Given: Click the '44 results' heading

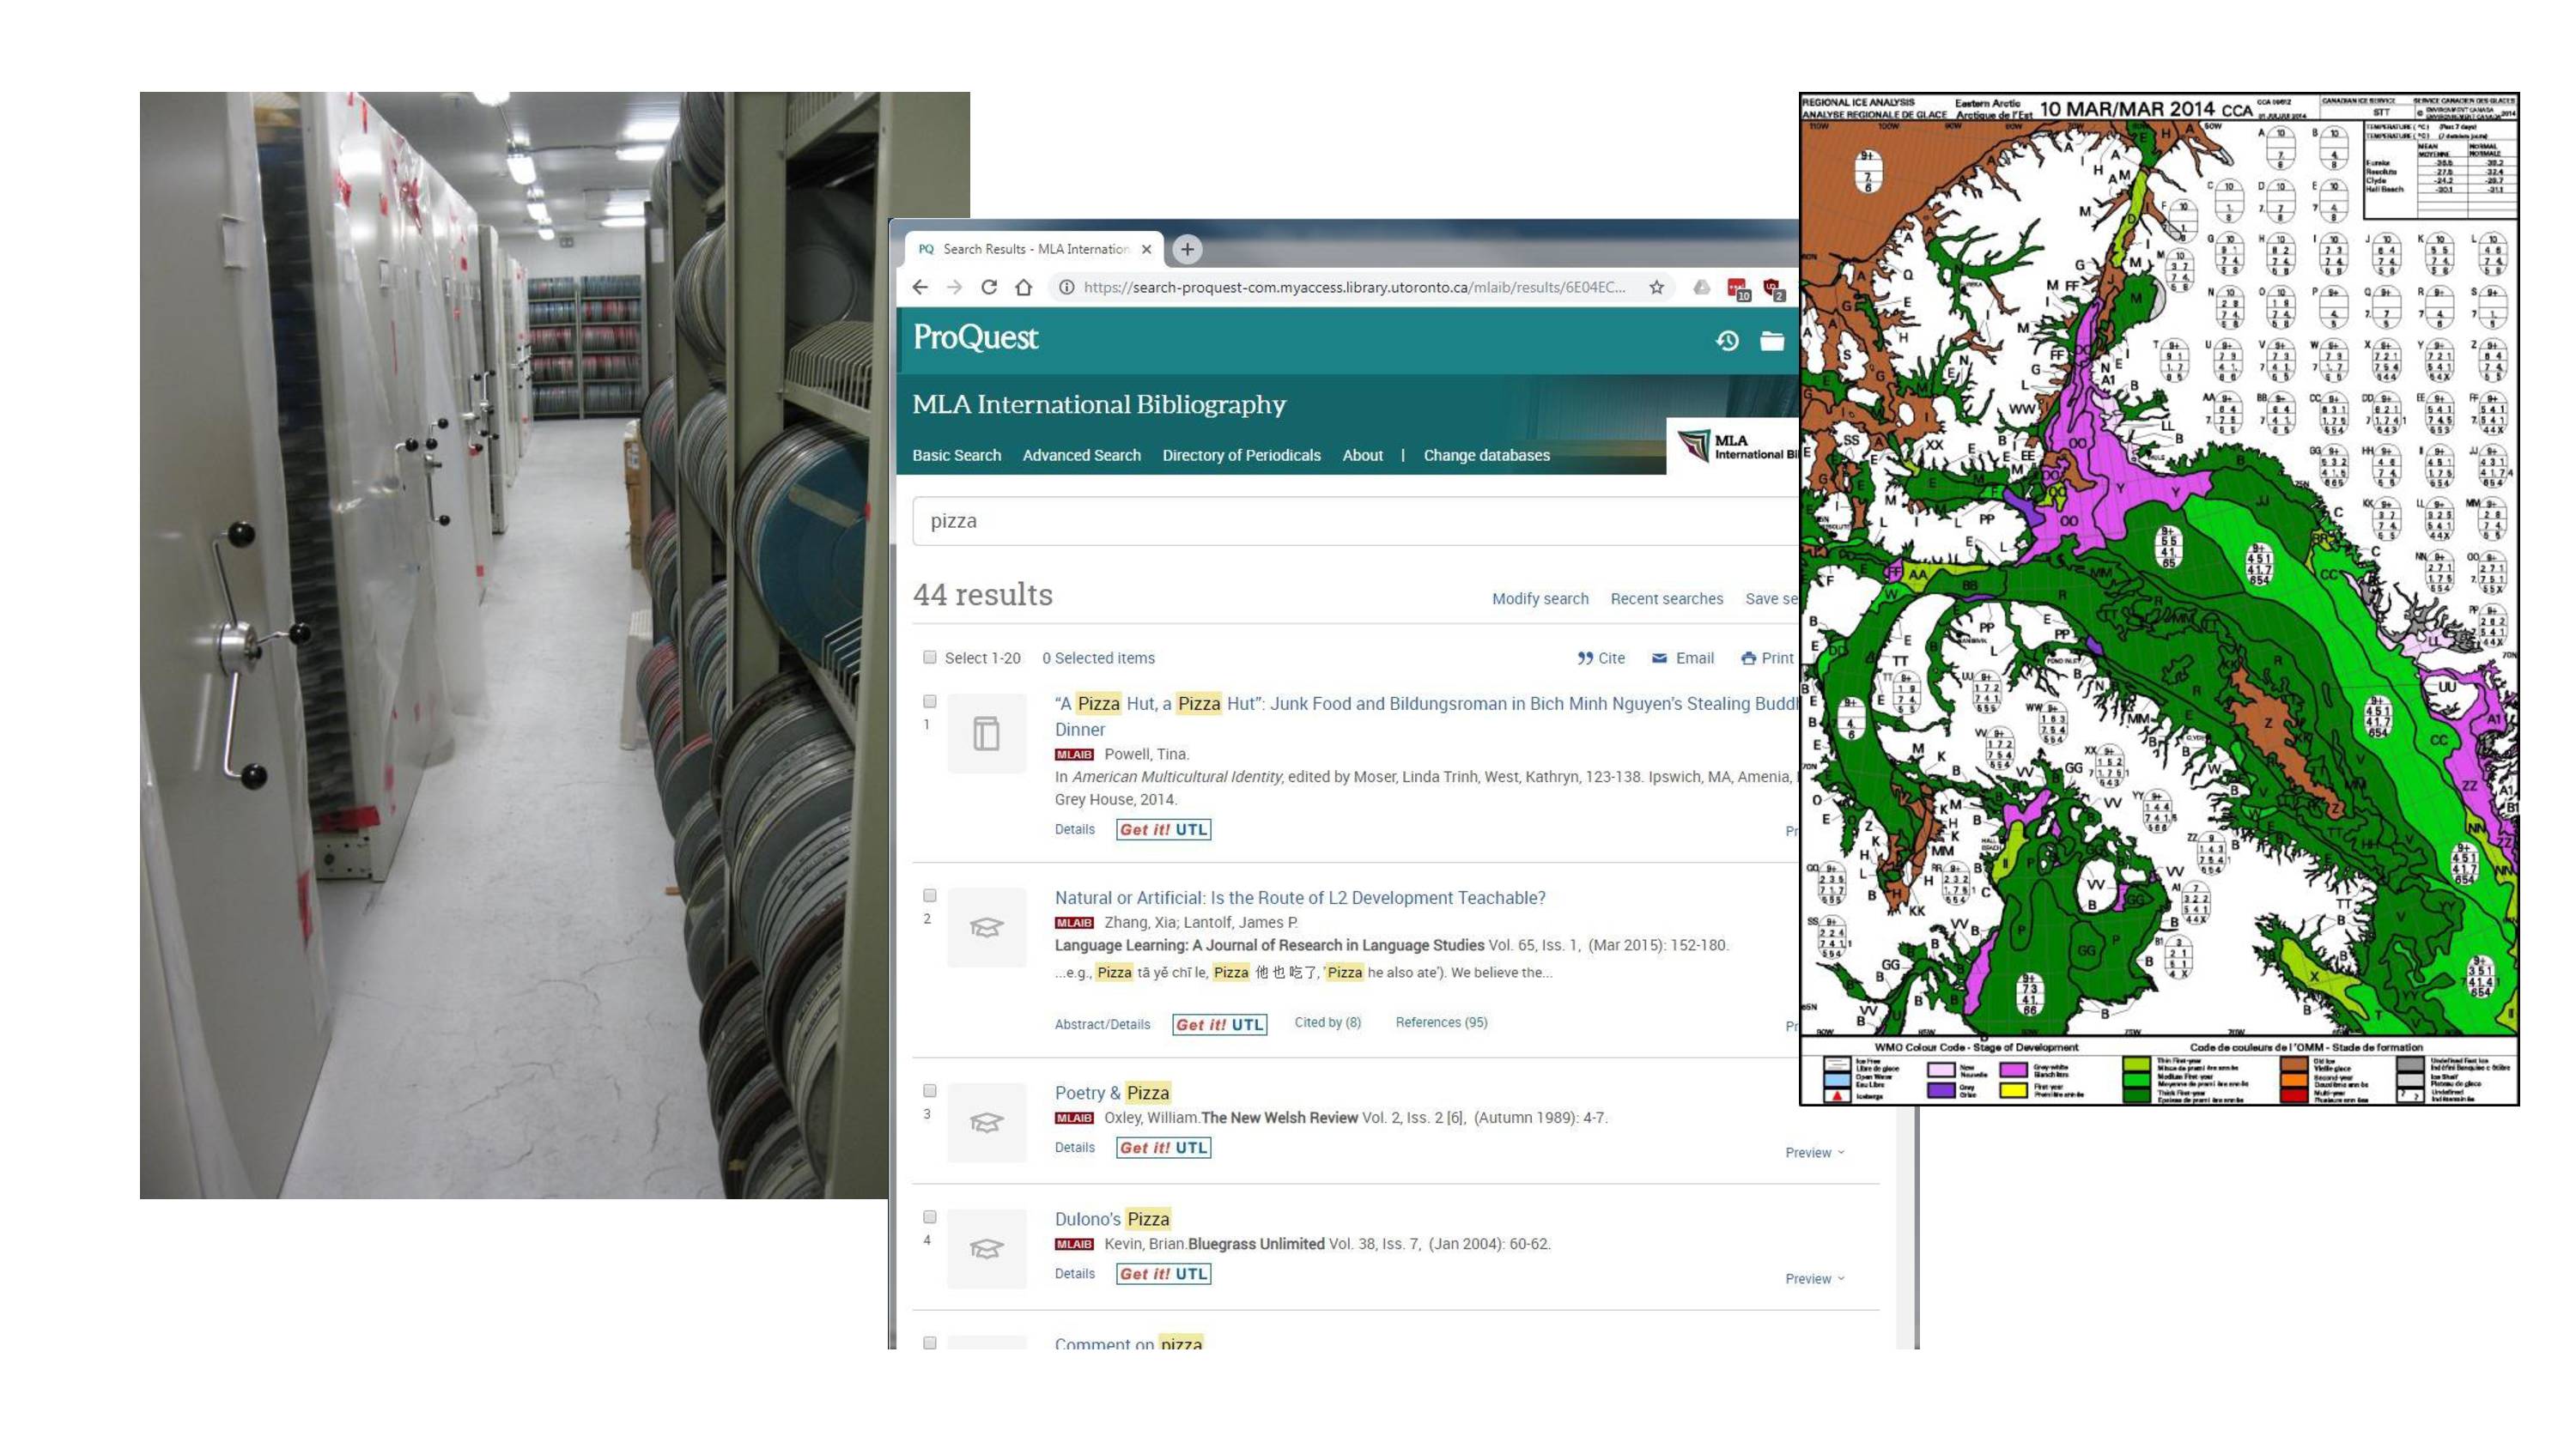Looking at the screenshot, I should [982, 594].
